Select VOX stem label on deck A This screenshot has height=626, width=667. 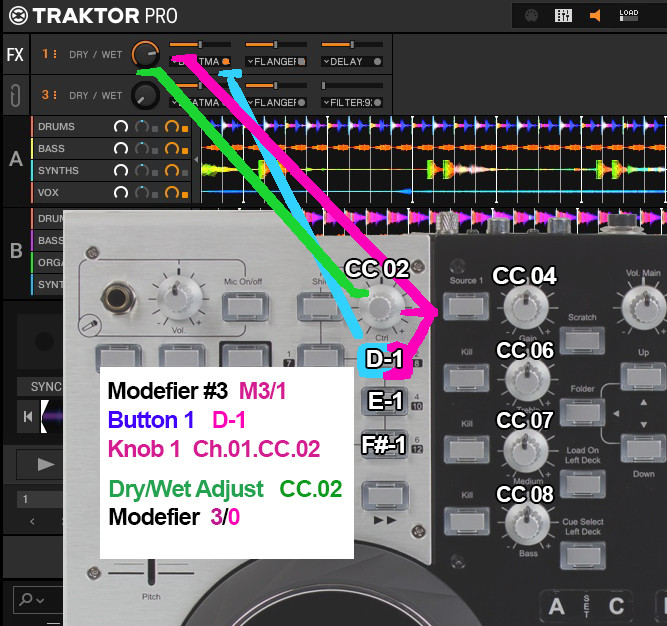(48, 193)
